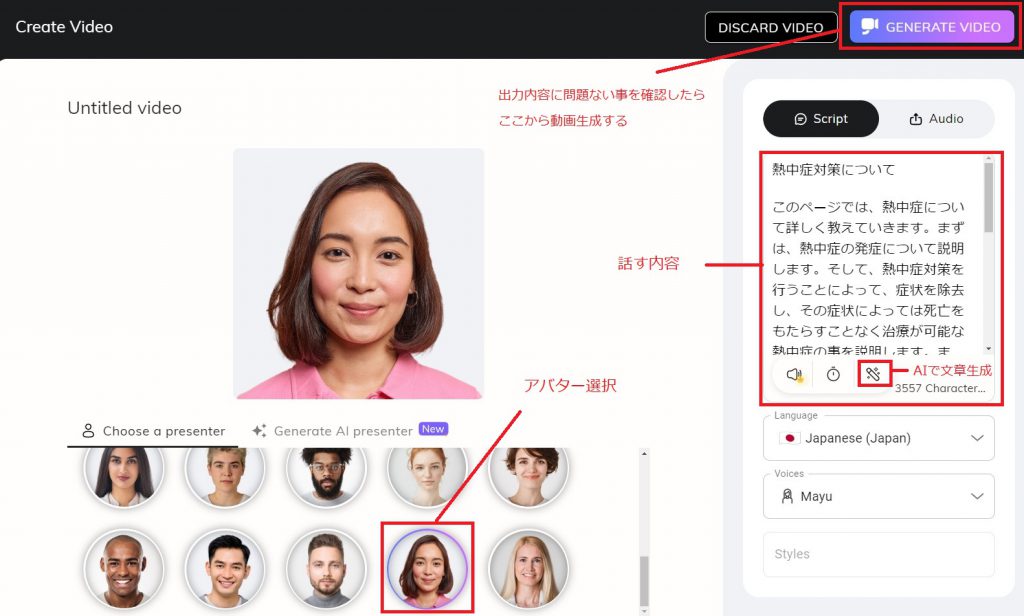1024x616 pixels.
Task: Click the AI script generation wand icon
Action: pyautogui.click(x=873, y=374)
